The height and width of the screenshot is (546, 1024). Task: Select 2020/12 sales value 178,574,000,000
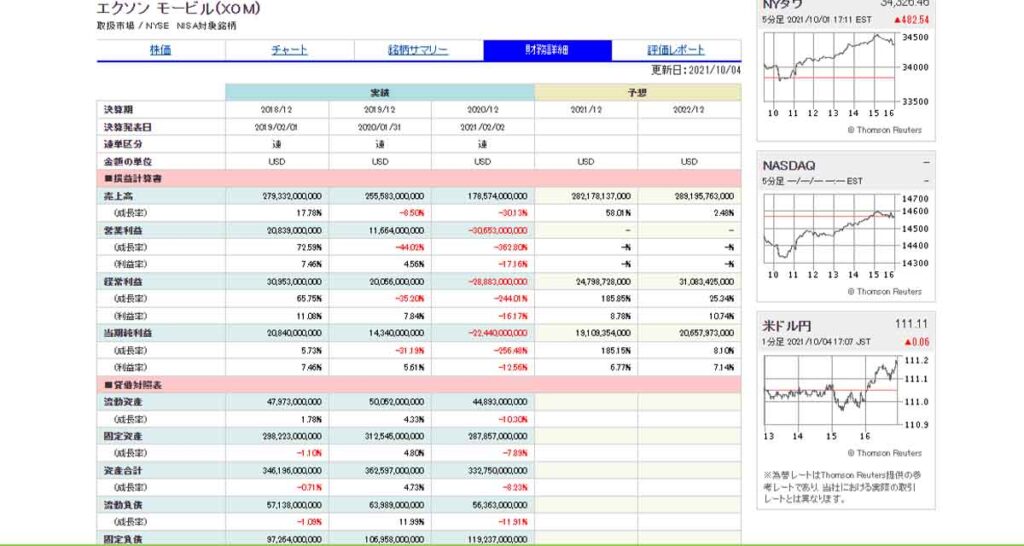coord(496,196)
